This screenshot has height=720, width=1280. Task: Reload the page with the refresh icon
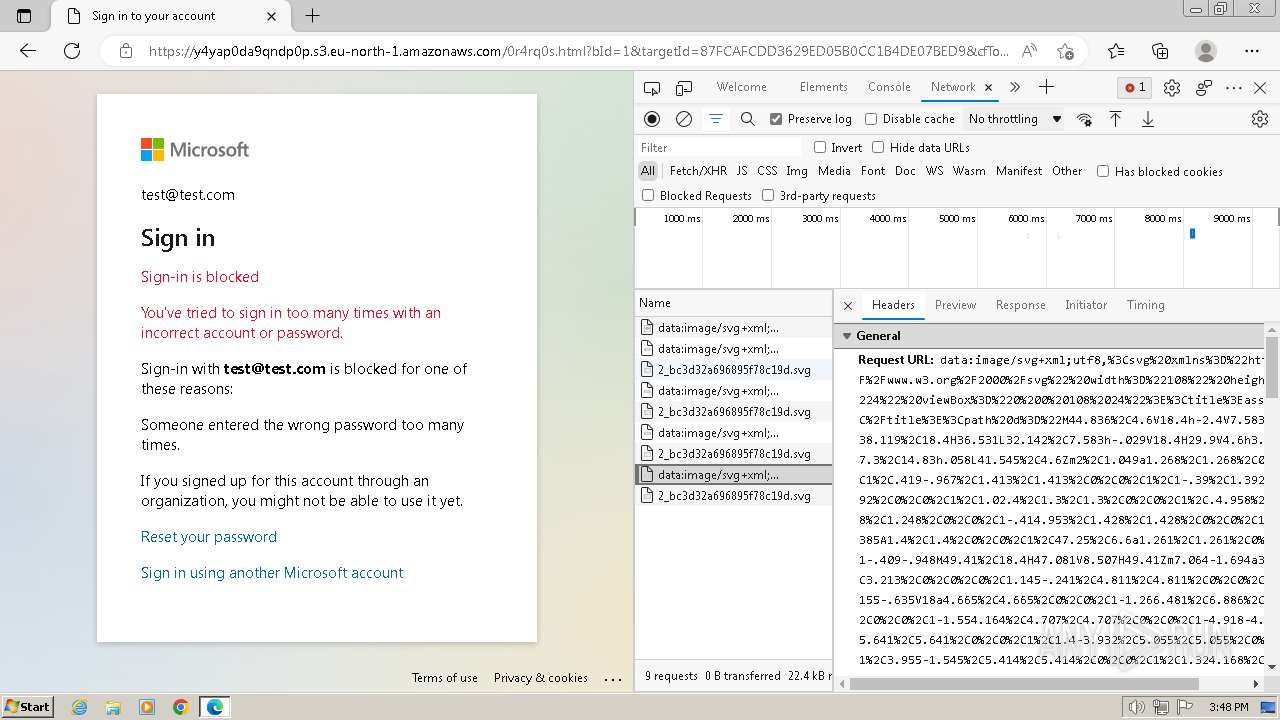tap(72, 51)
